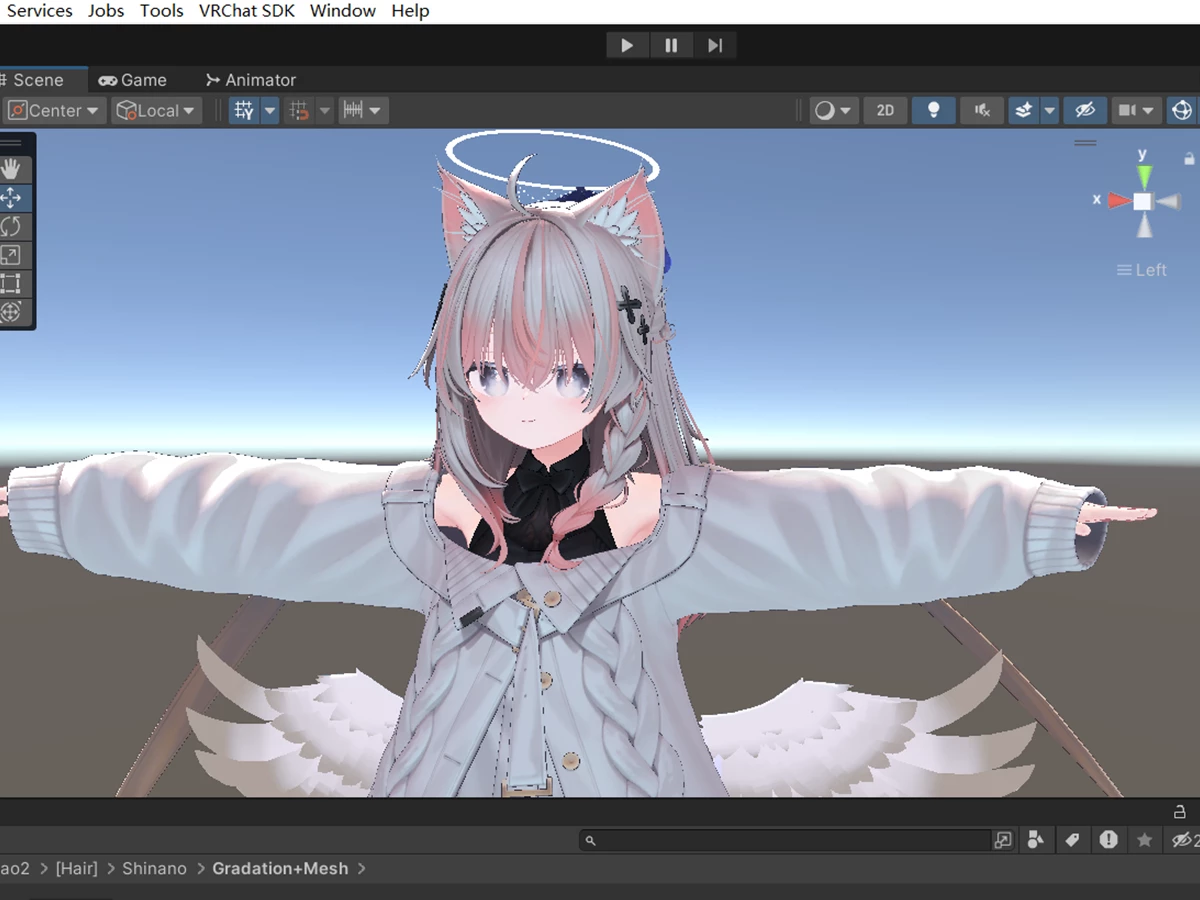
Task: Select the Rect transform tool
Action: click(12, 283)
